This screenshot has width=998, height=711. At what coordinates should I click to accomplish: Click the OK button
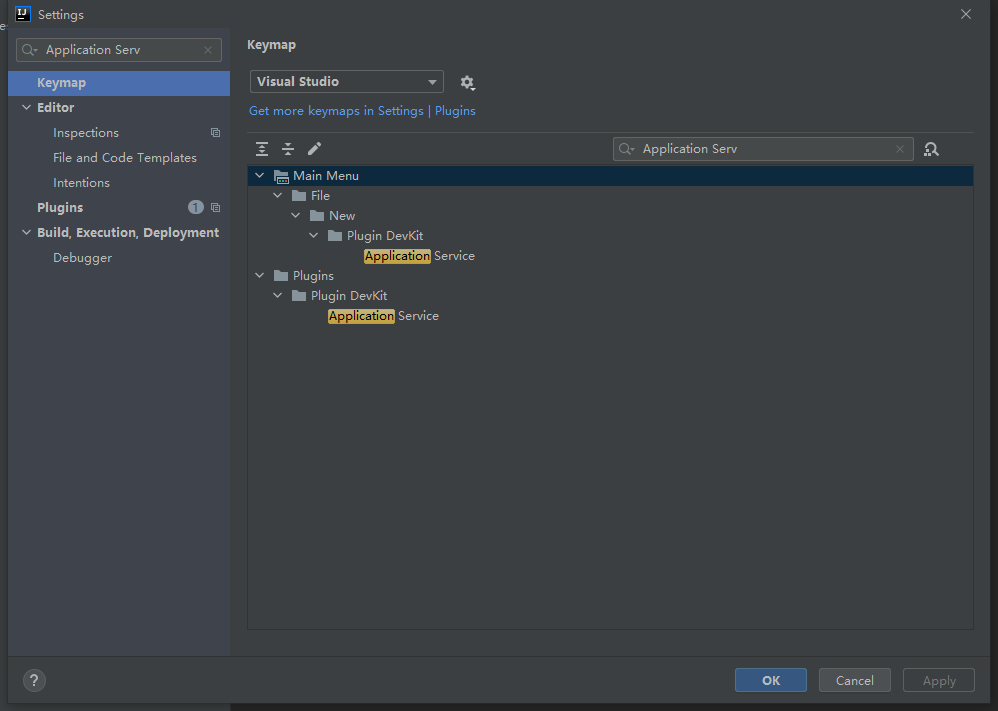(x=771, y=680)
